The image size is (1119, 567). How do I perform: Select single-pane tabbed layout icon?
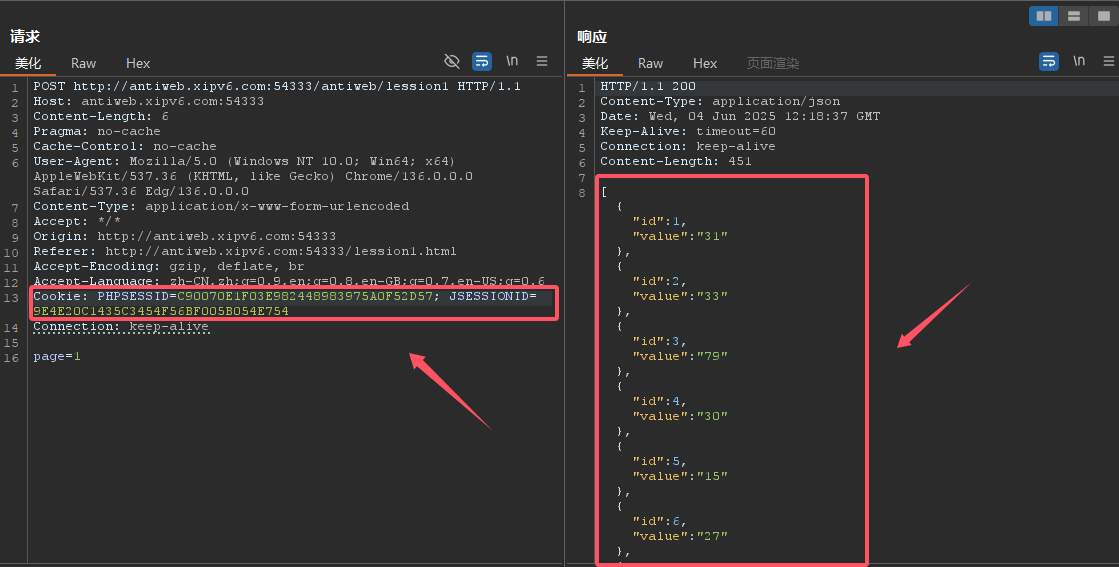(x=1101, y=16)
